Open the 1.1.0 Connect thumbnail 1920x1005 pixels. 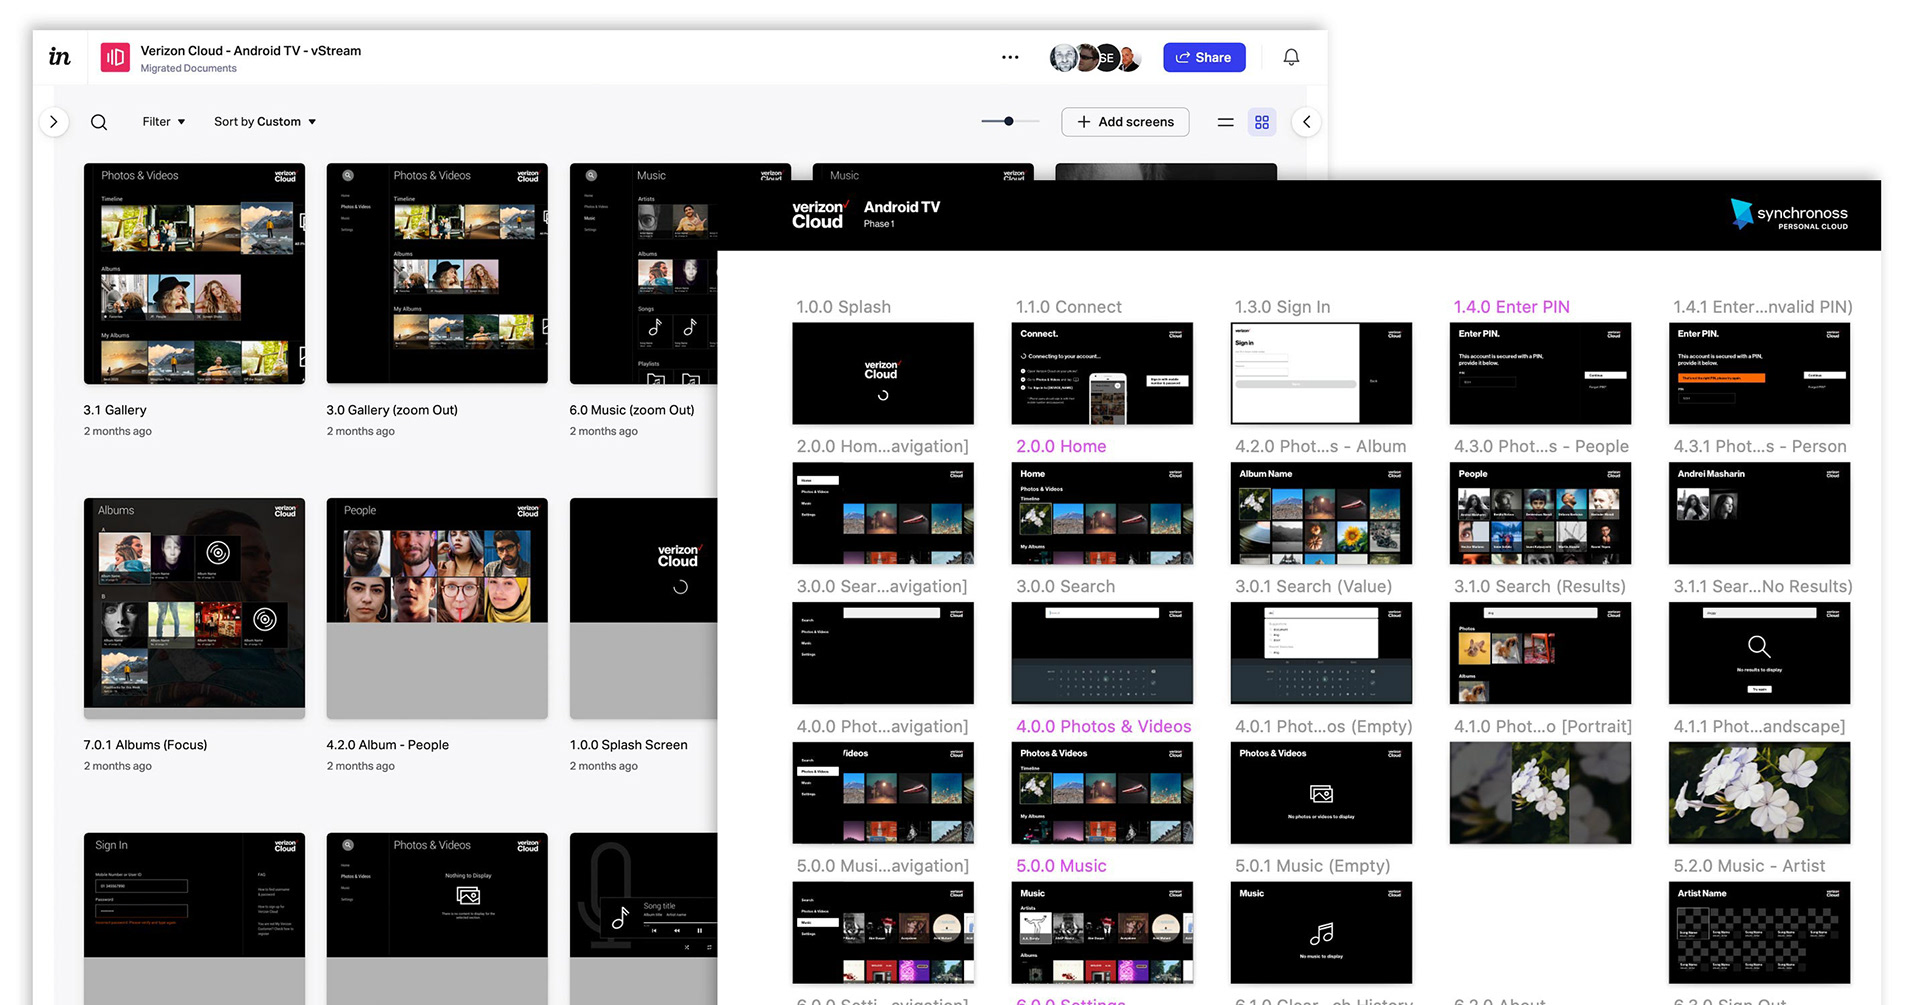(x=1102, y=373)
